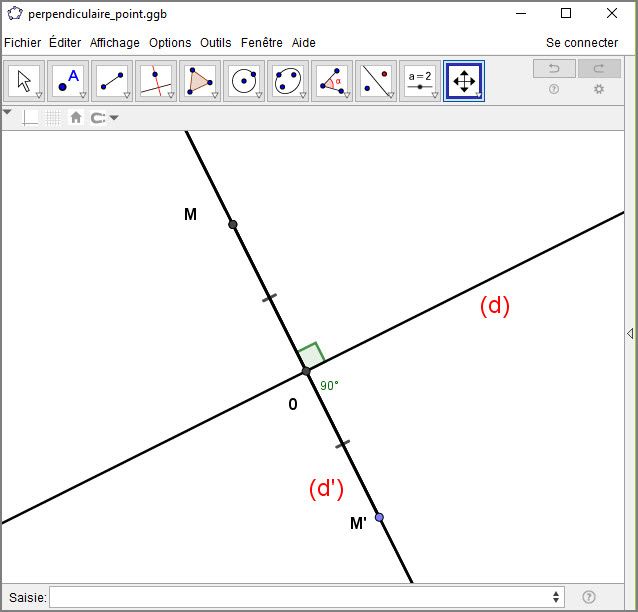Select the Perpendicular Line tool
The width and height of the screenshot is (638, 612).
click(156, 81)
